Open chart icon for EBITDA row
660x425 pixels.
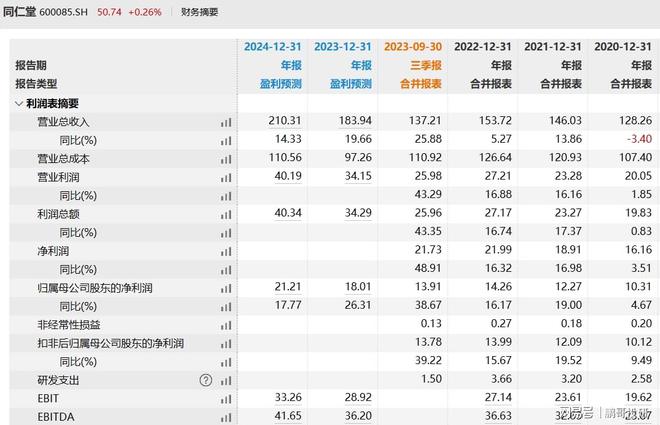coord(226,417)
